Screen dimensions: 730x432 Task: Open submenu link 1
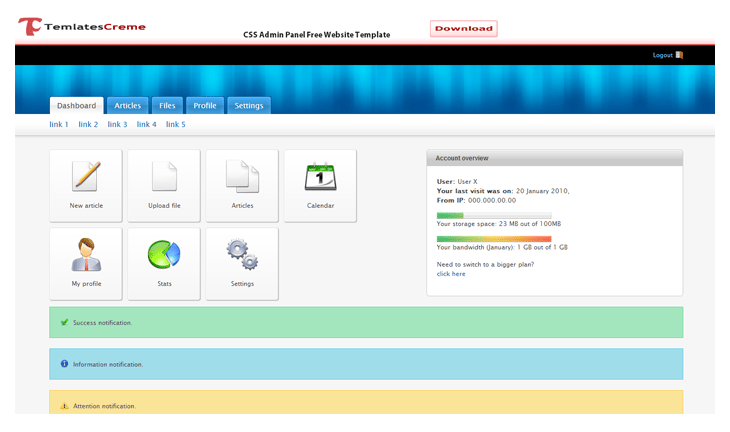click(x=59, y=124)
